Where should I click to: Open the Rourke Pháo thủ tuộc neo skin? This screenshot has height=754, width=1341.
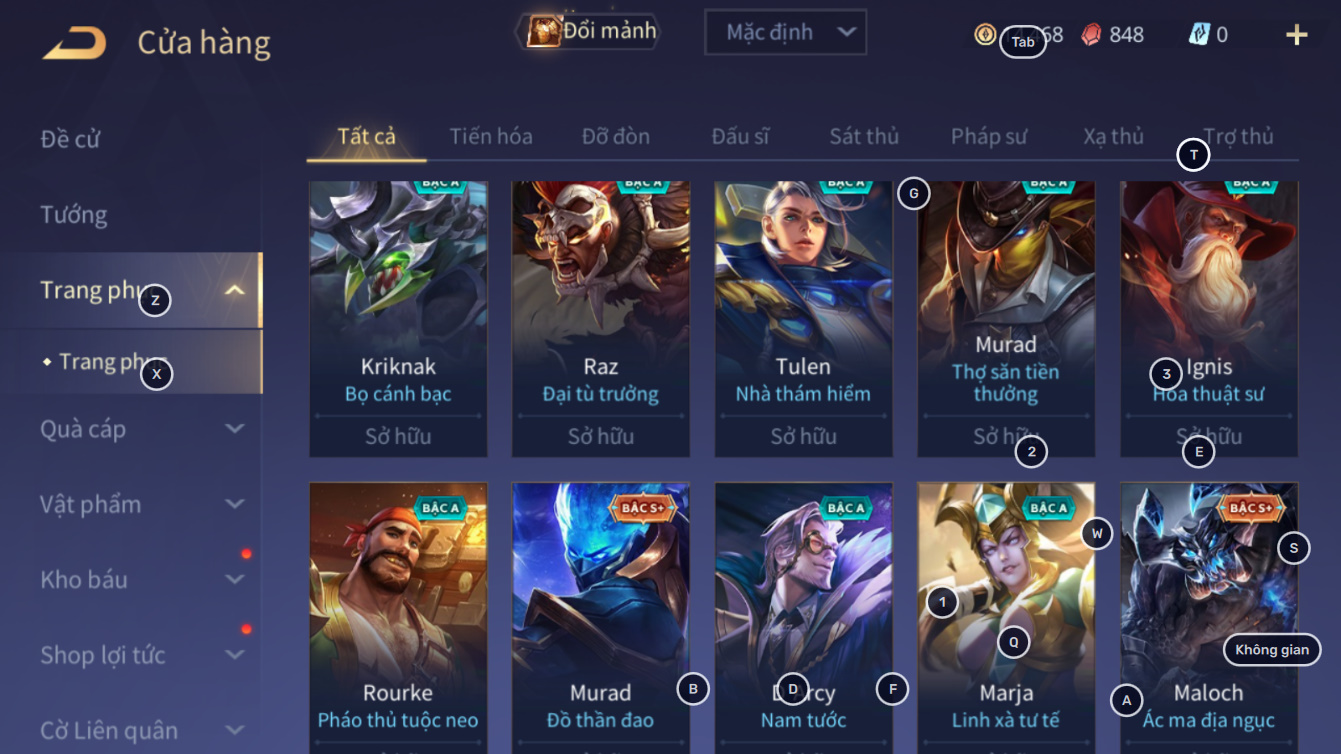tap(398, 618)
